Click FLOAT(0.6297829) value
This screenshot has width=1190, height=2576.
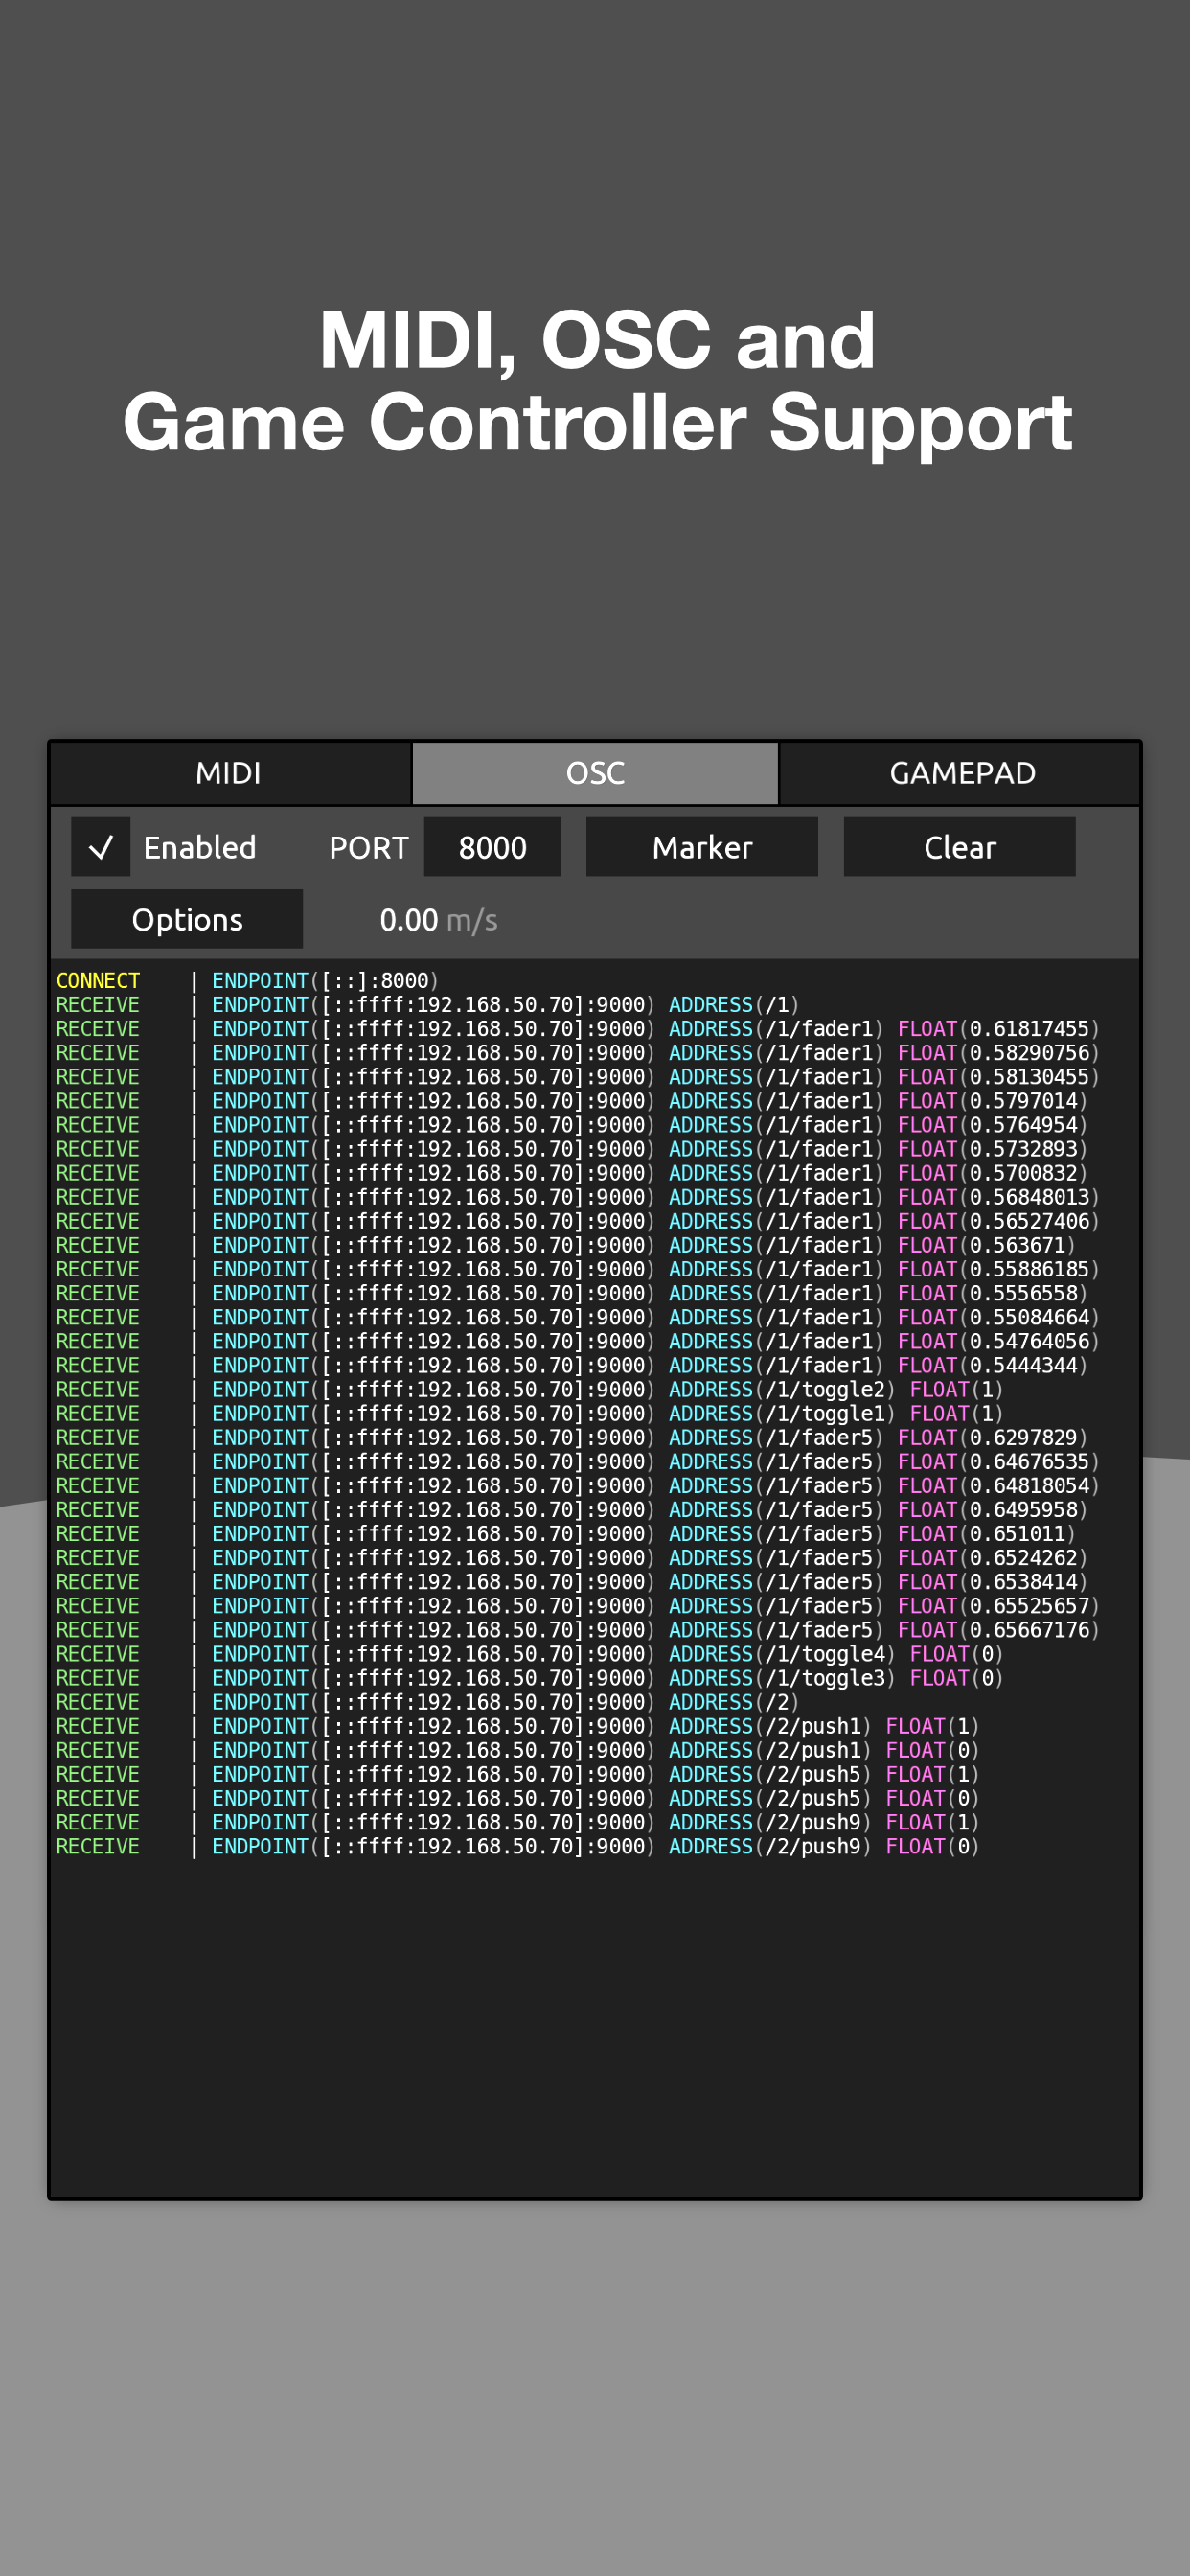click(x=992, y=1437)
